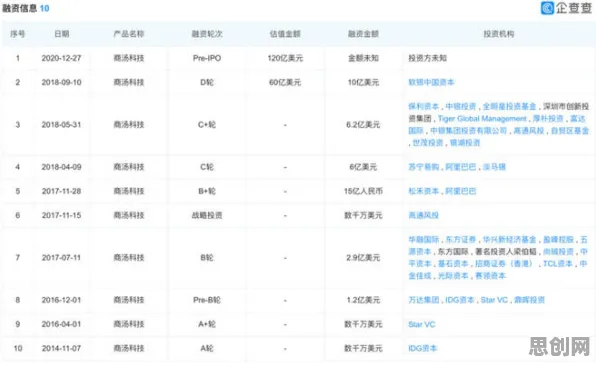Open the 全明星投资基金 investor link

(x=509, y=106)
